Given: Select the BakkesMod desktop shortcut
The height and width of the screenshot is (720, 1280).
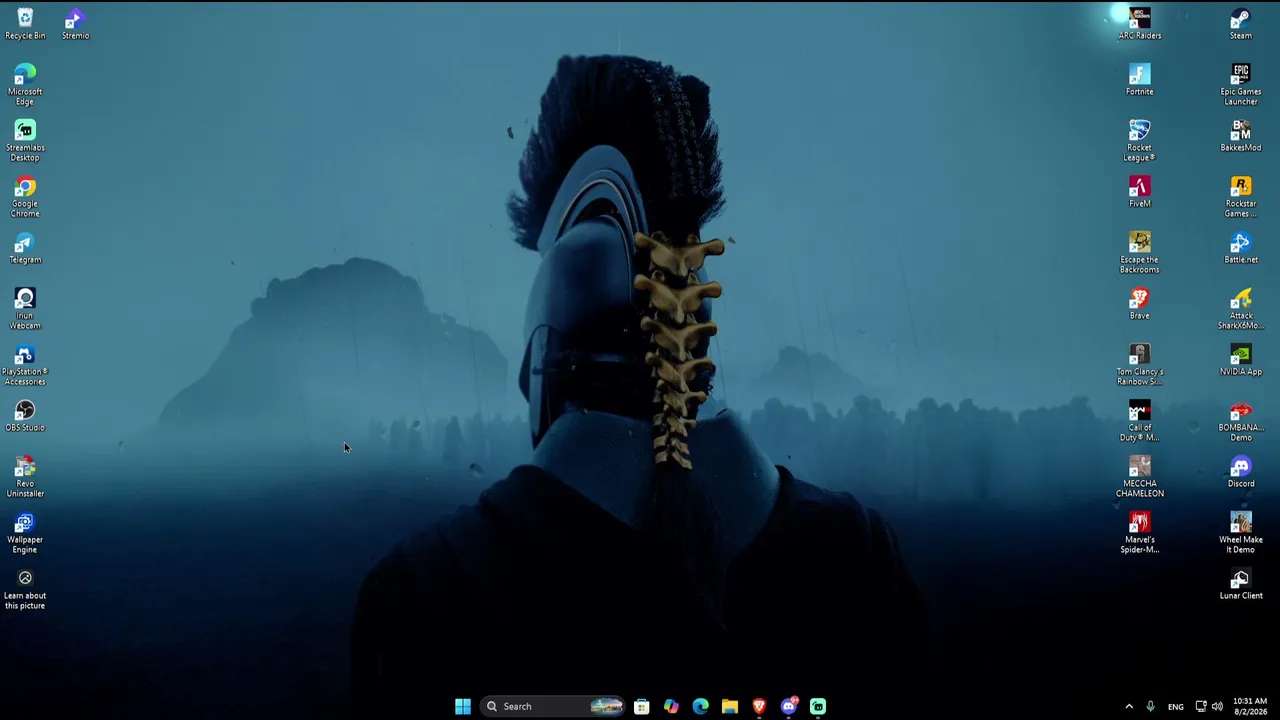Looking at the screenshot, I should pyautogui.click(x=1241, y=136).
